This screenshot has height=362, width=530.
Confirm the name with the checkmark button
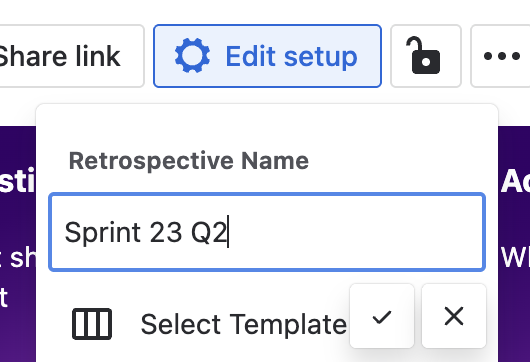tap(382, 316)
